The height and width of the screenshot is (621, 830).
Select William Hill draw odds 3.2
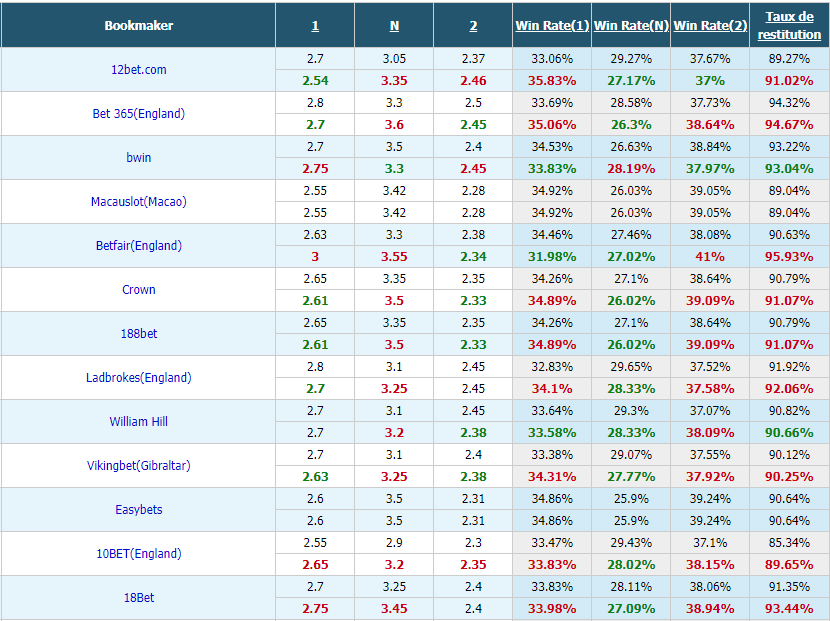[394, 433]
